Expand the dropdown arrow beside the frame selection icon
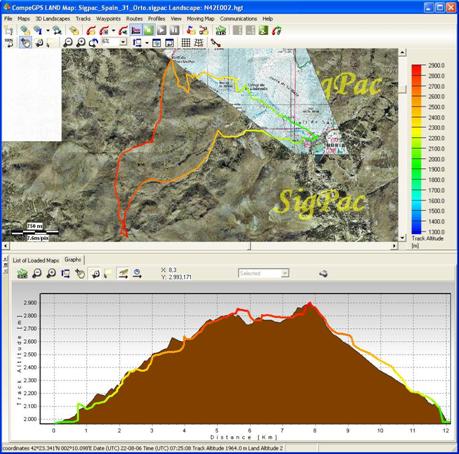This screenshot has width=459, height=454. [x=147, y=43]
